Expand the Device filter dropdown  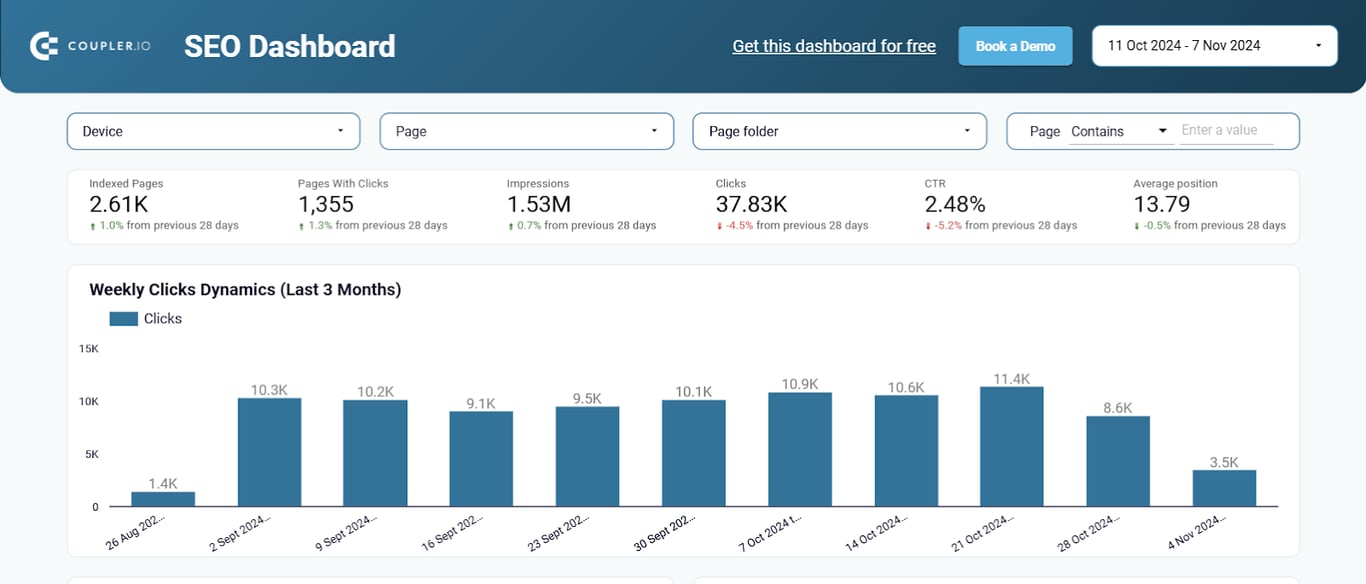(x=213, y=131)
